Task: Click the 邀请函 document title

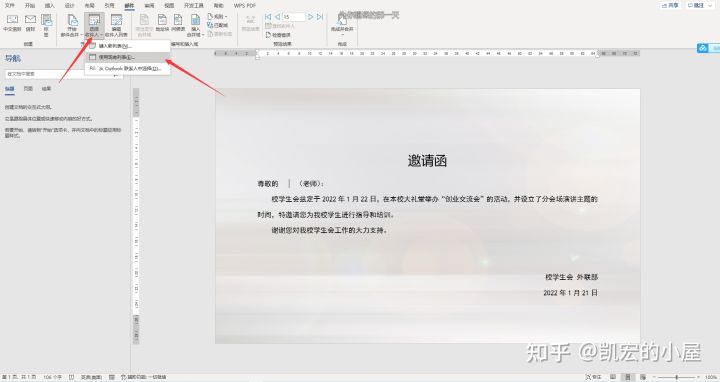Action: pos(427,161)
